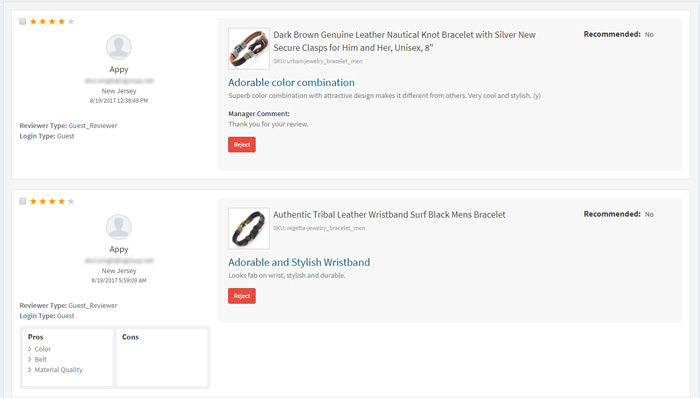Click the fifth empty star of the first review
Viewport: 700px width, 398px height.
tap(71, 21)
